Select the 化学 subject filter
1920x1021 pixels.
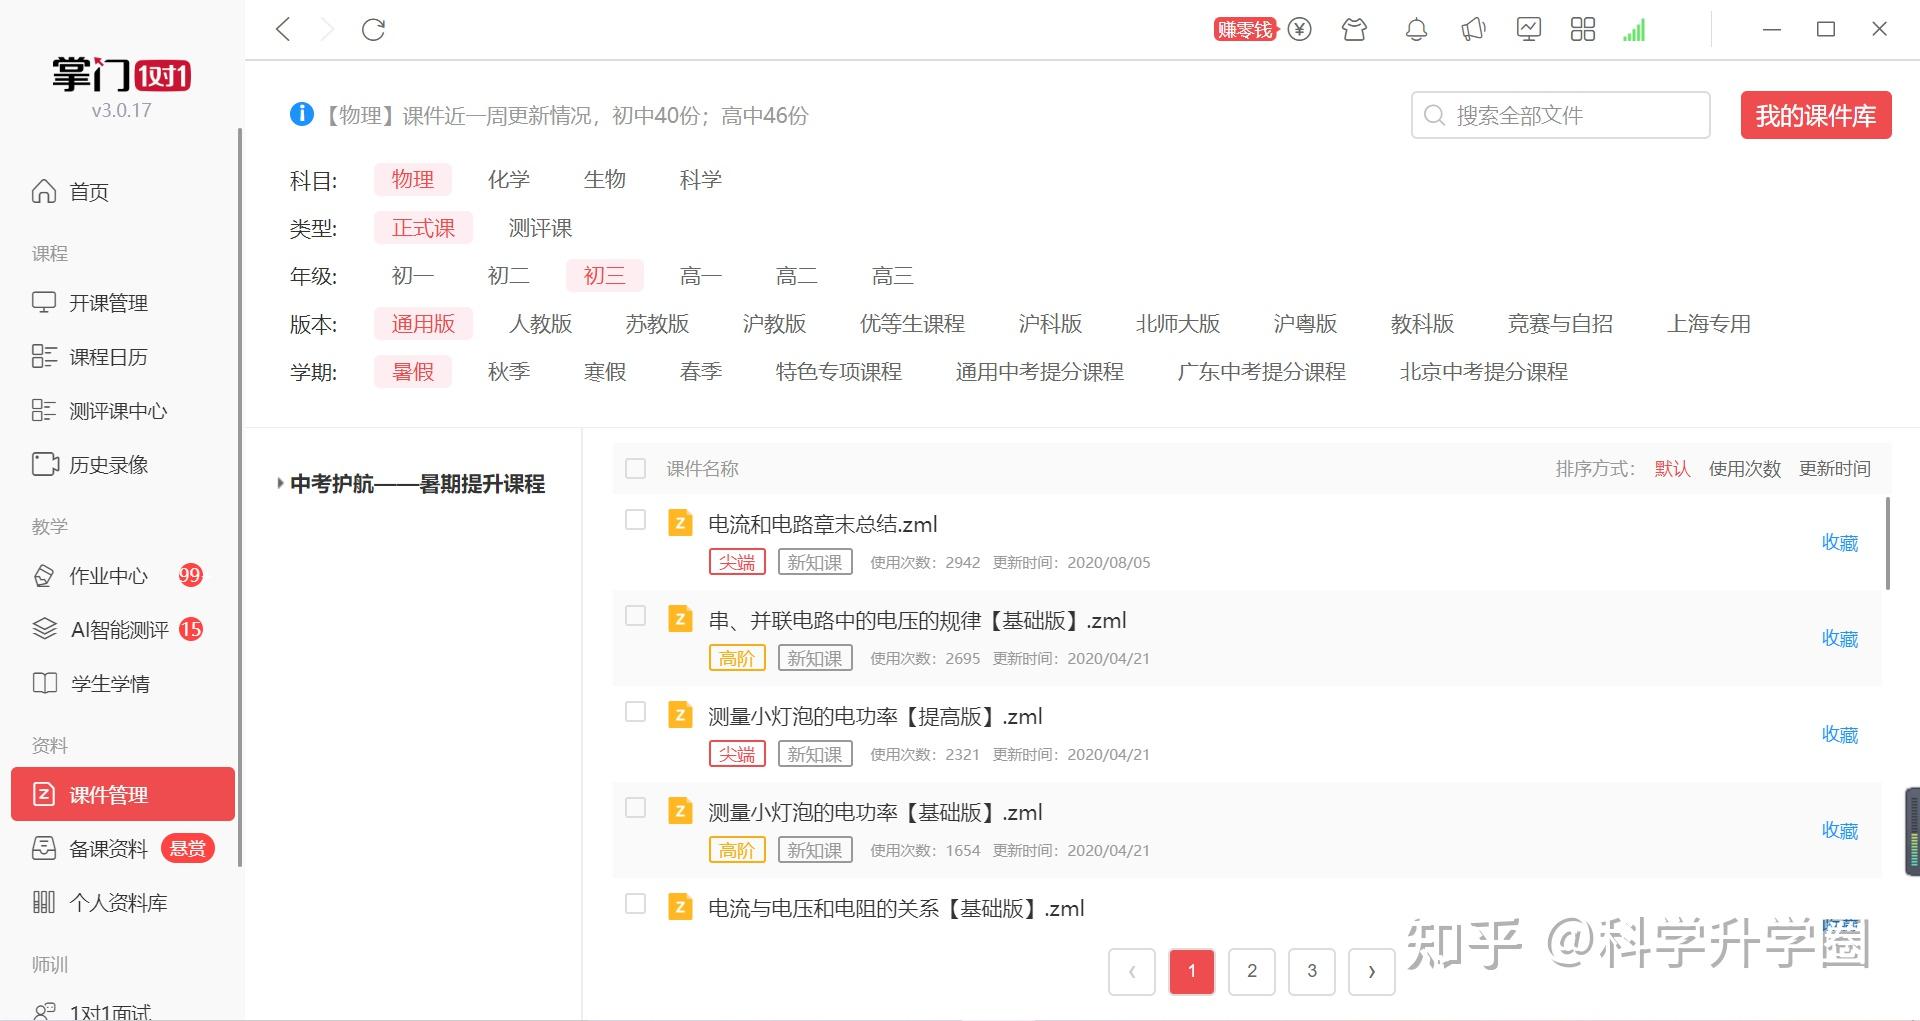click(x=508, y=179)
